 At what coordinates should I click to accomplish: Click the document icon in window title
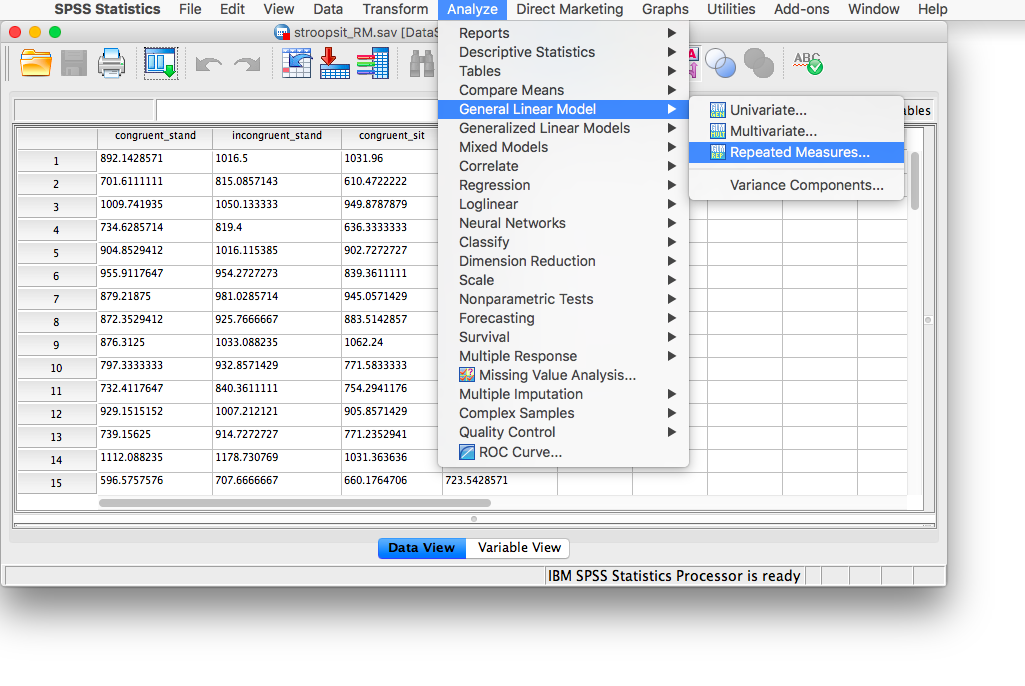click(282, 32)
